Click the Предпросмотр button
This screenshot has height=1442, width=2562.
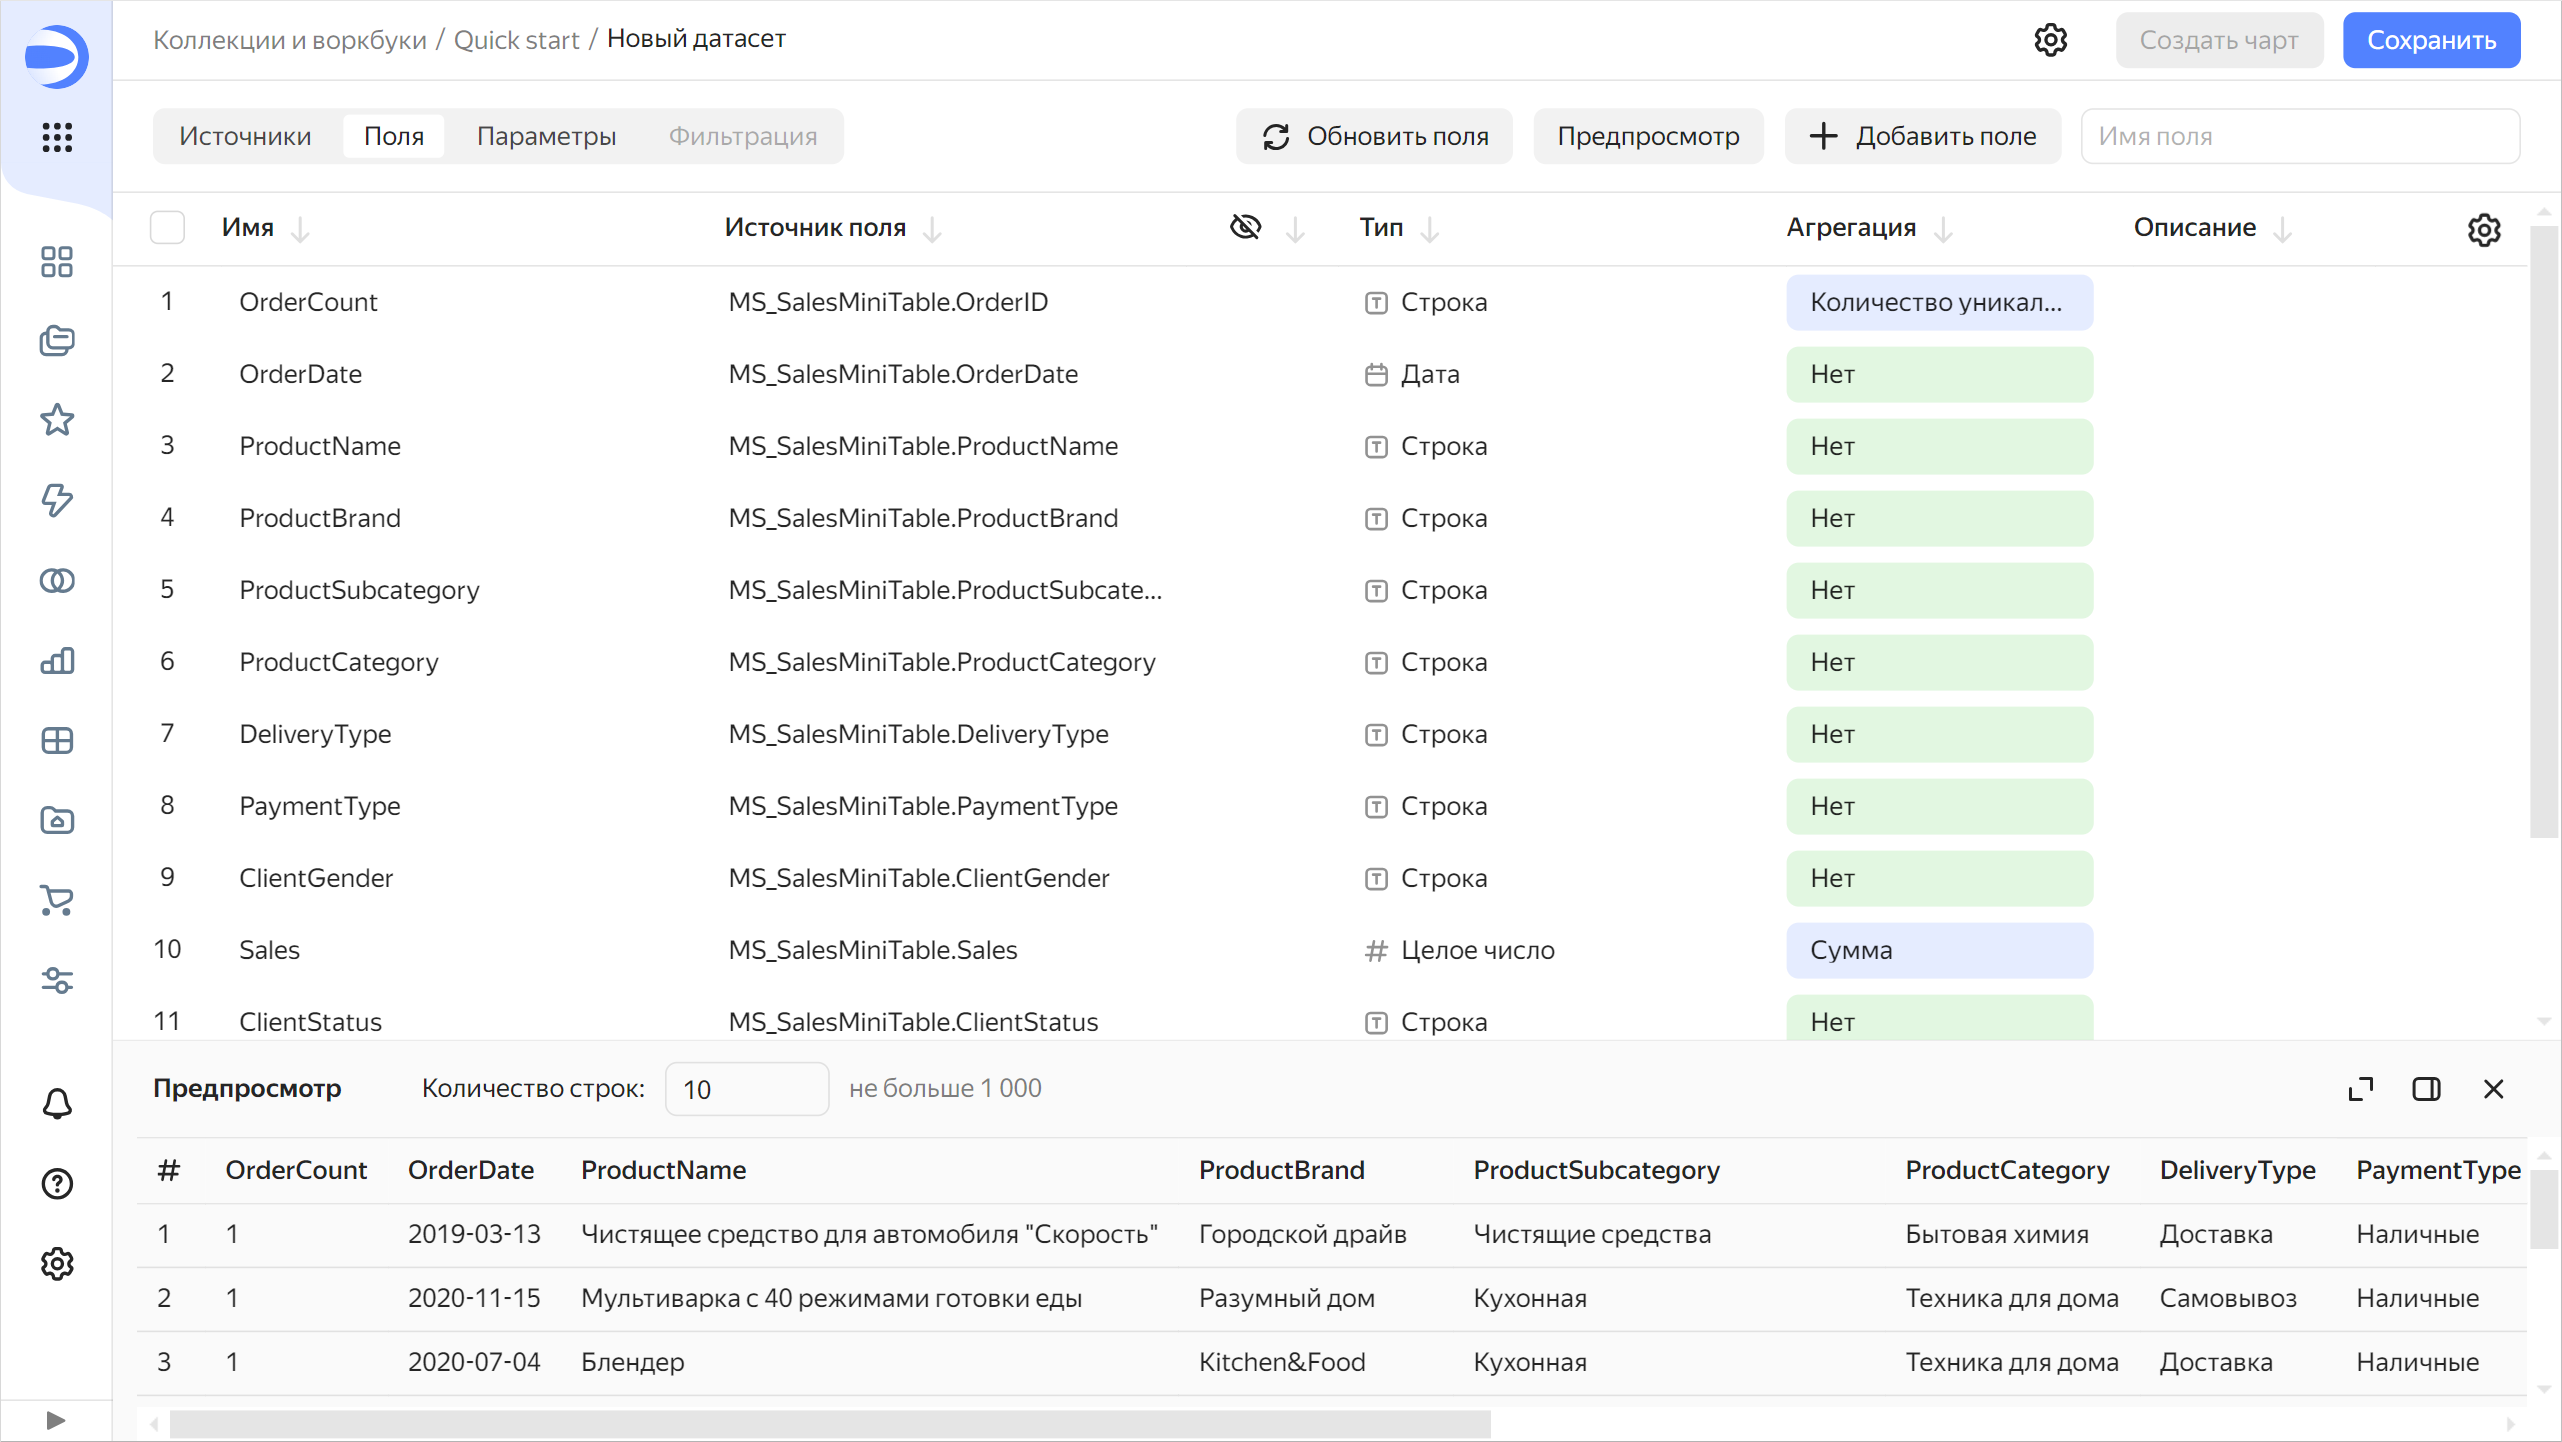point(1649,136)
